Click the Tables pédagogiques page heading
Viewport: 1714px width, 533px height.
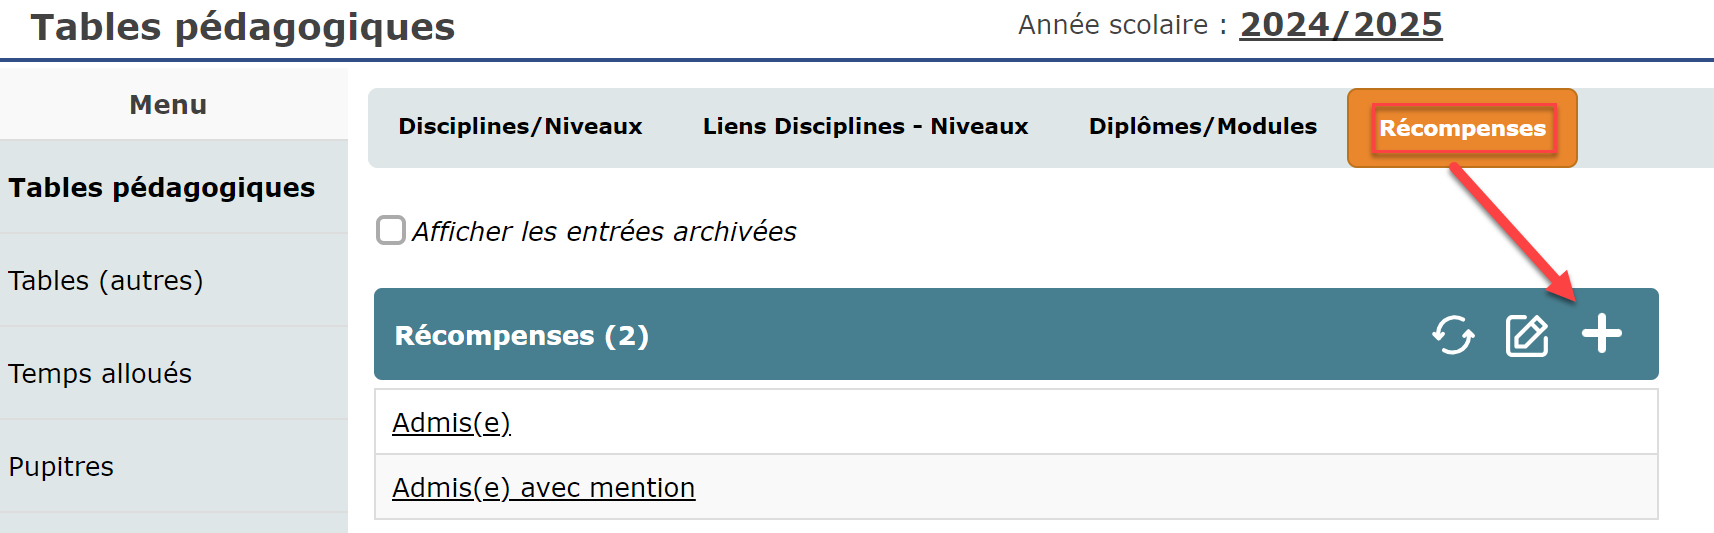[x=243, y=27]
